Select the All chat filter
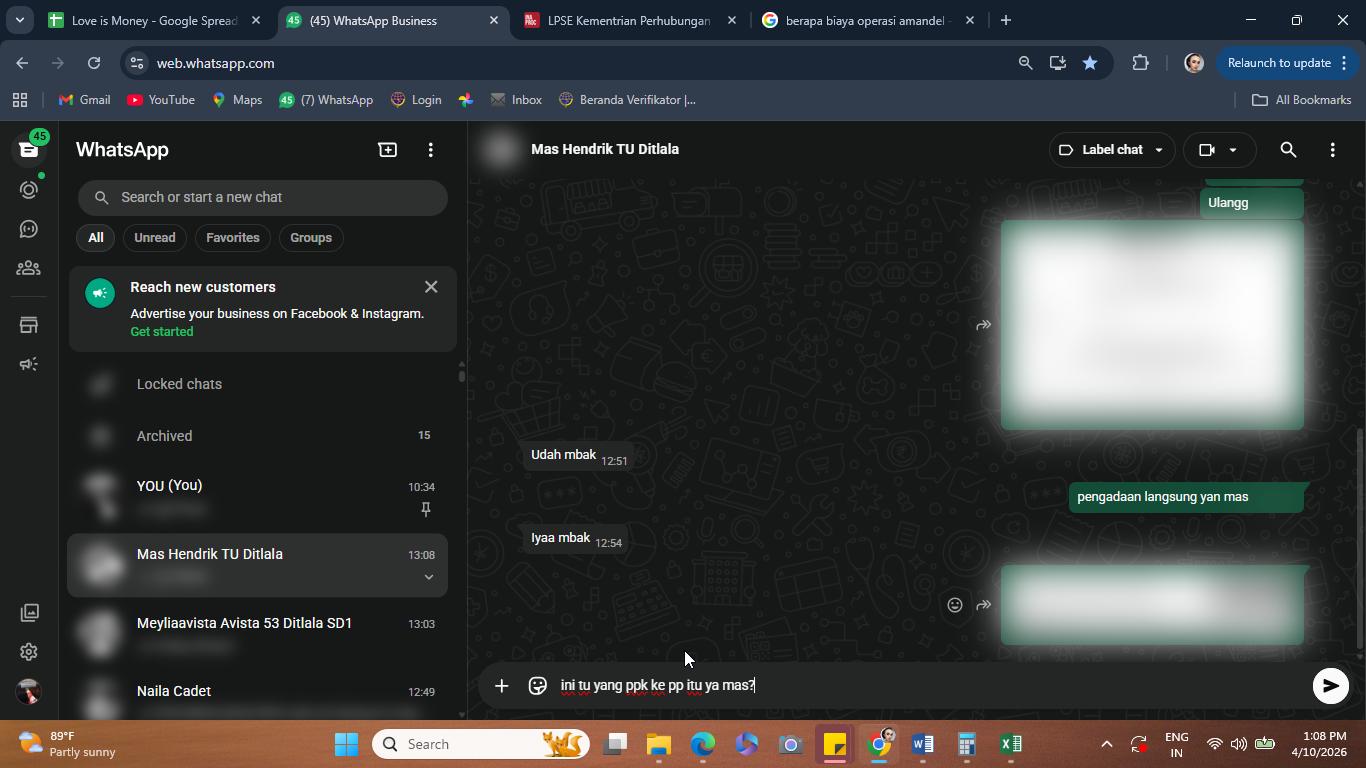Screen dimensions: 1366x768 click(x=95, y=238)
